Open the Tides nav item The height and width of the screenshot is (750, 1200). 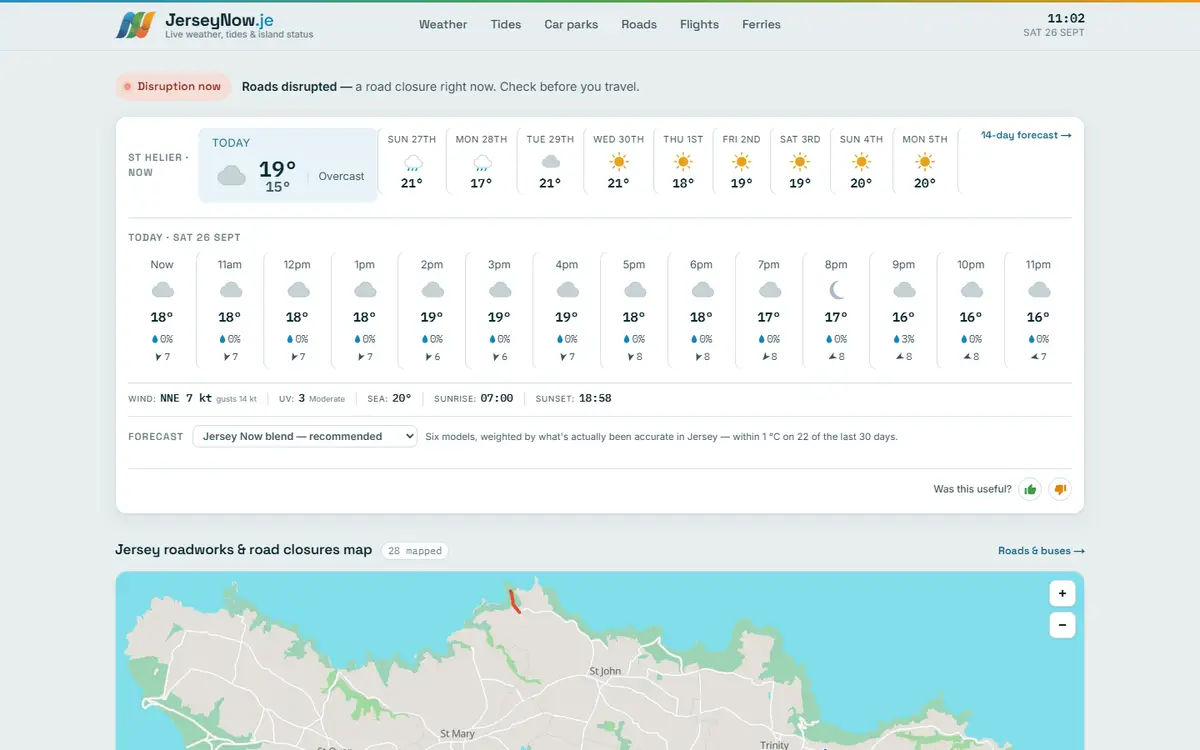506,24
